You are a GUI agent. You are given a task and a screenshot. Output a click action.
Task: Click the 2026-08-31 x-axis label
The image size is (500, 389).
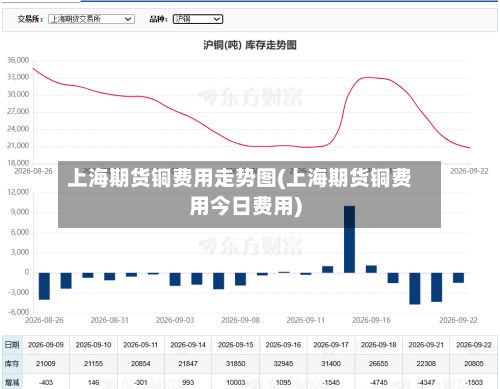pos(109,320)
